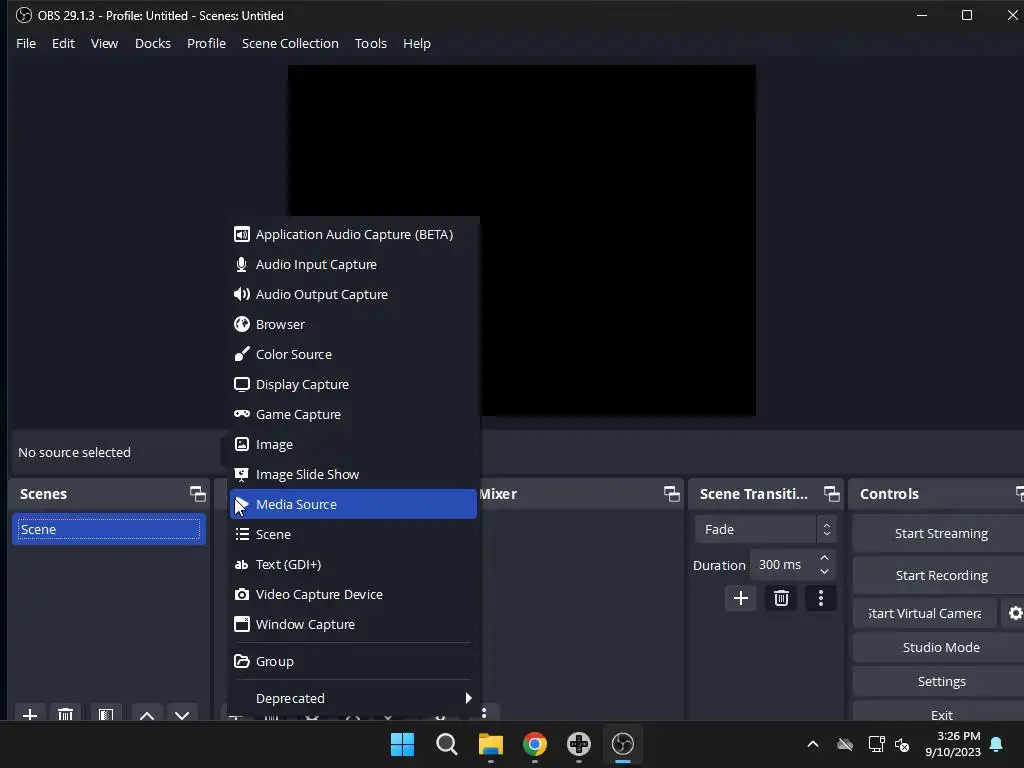Open the Profile menu
This screenshot has height=768, width=1024.
[206, 44]
